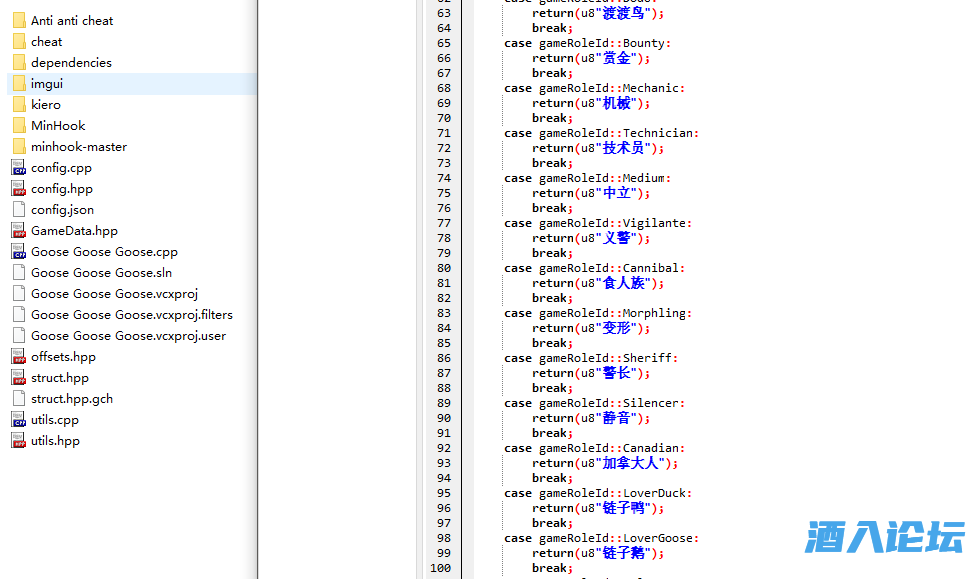Click the config.cpp file icon

coord(19,168)
